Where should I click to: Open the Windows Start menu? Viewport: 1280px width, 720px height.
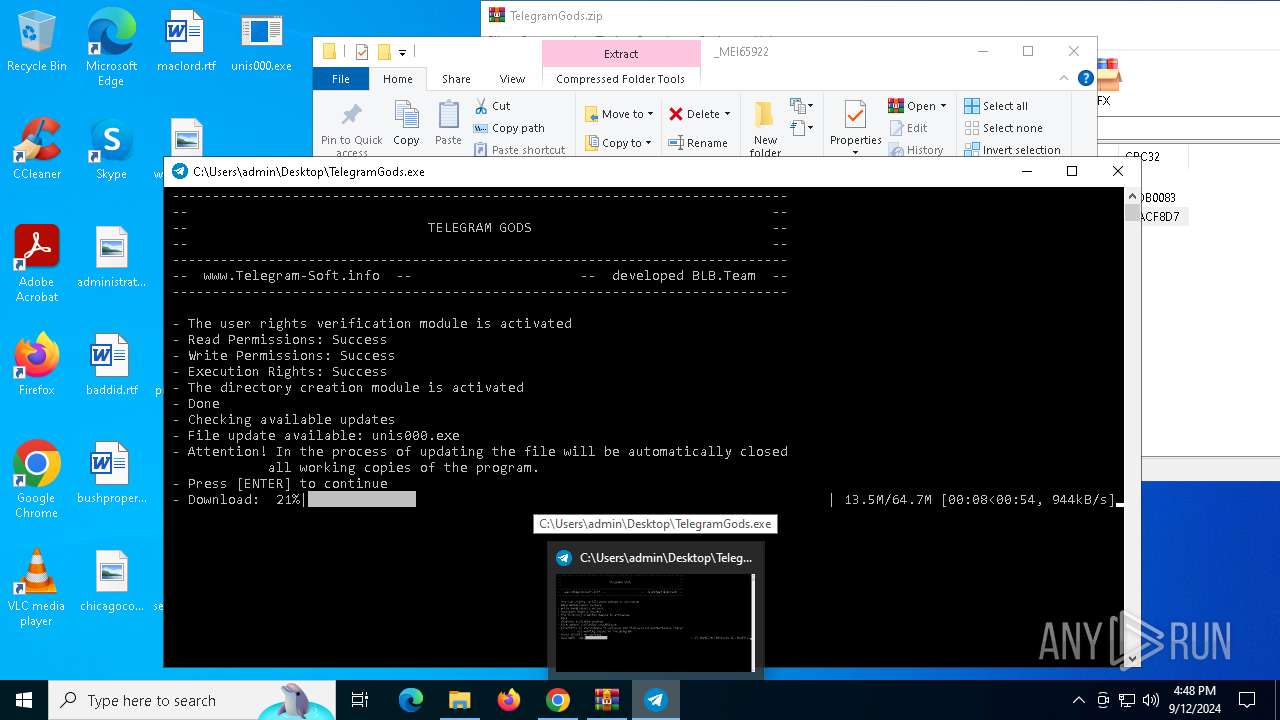pyautogui.click(x=24, y=700)
